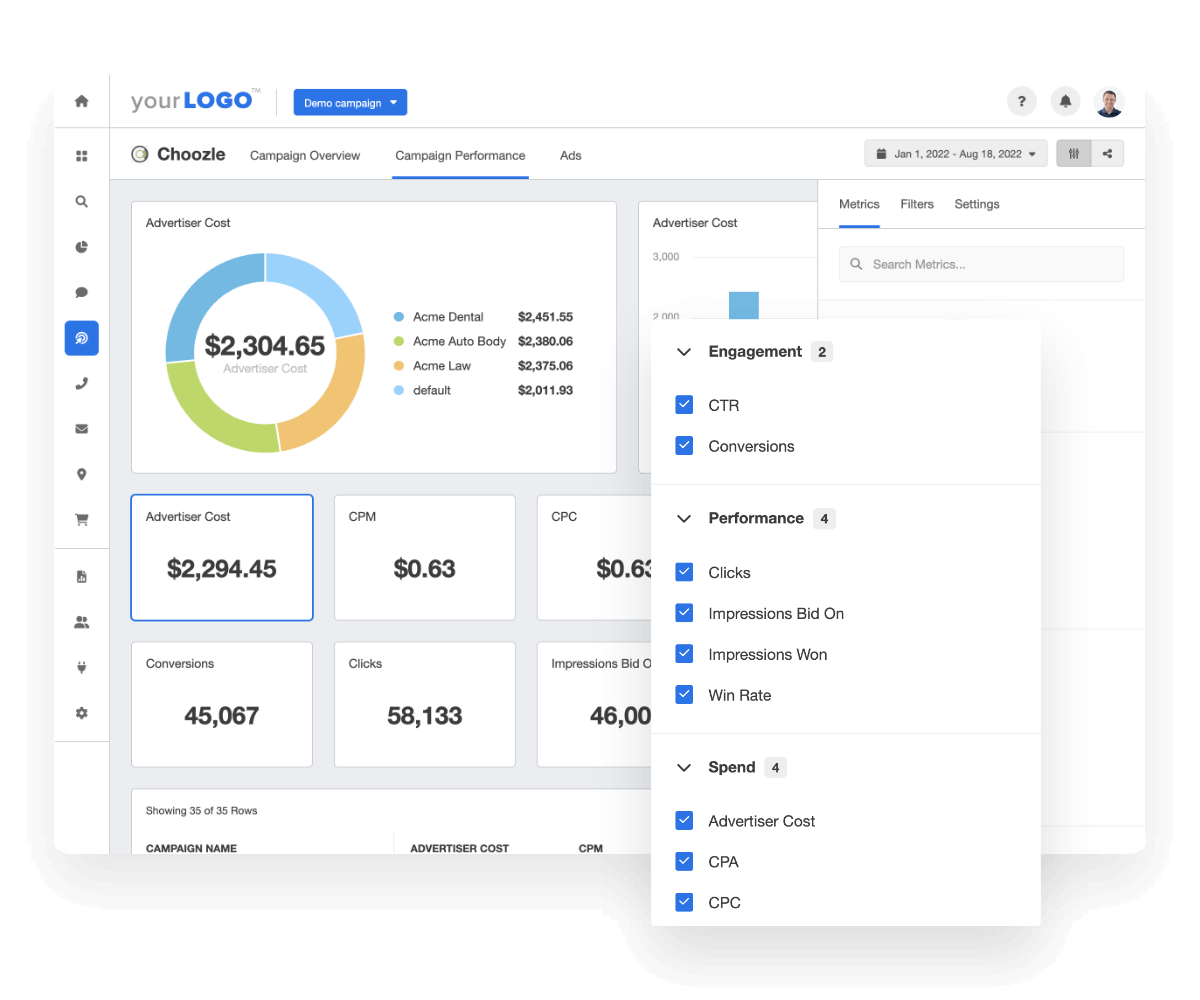
Task: Click the share icon near the date range
Action: coord(1107,153)
